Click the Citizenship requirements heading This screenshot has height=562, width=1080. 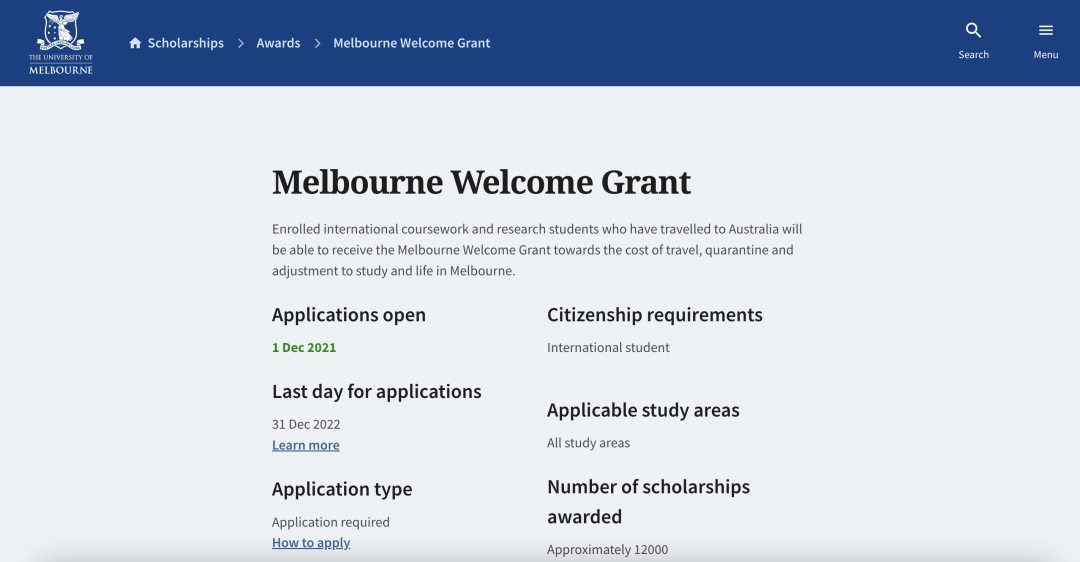[x=654, y=315]
